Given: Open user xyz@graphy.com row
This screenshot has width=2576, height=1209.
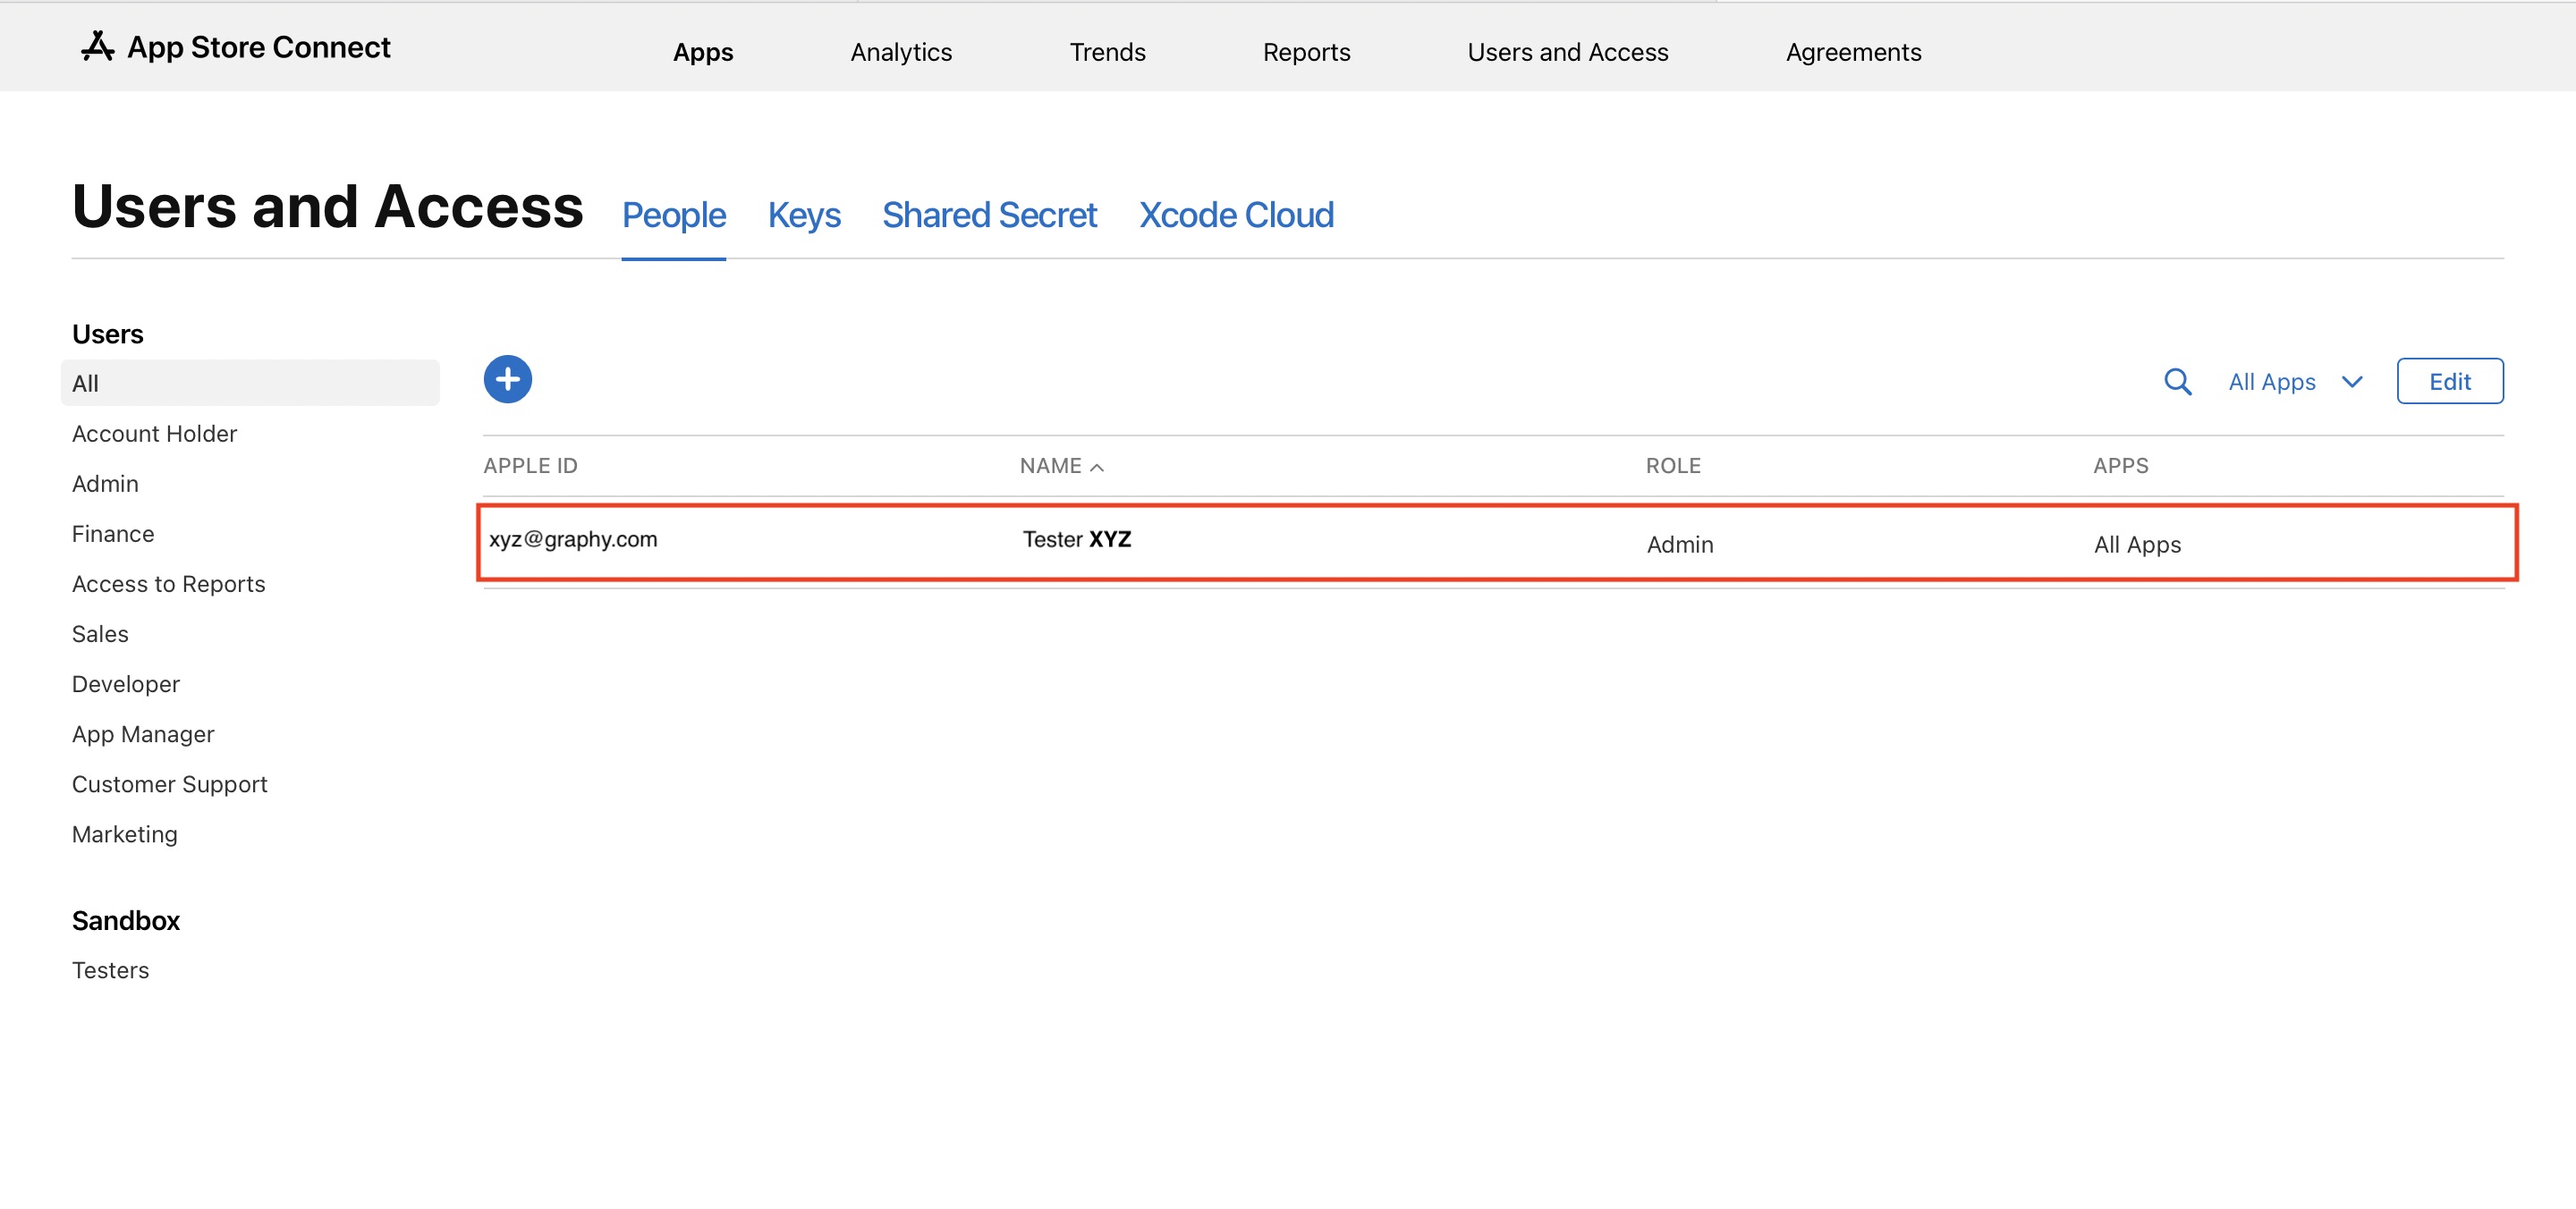Looking at the screenshot, I should 573,540.
